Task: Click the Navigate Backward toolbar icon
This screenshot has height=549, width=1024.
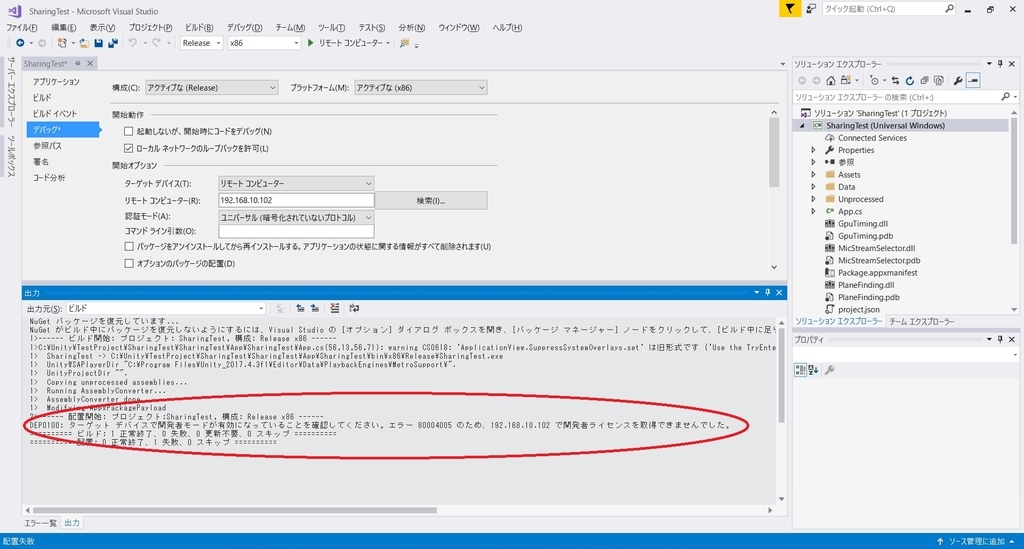Action: tap(20, 43)
